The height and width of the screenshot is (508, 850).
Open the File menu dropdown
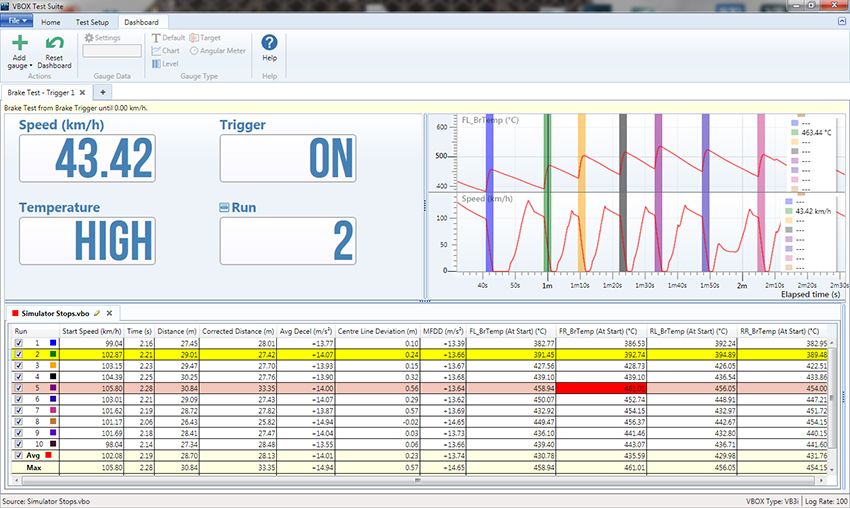click(17, 21)
